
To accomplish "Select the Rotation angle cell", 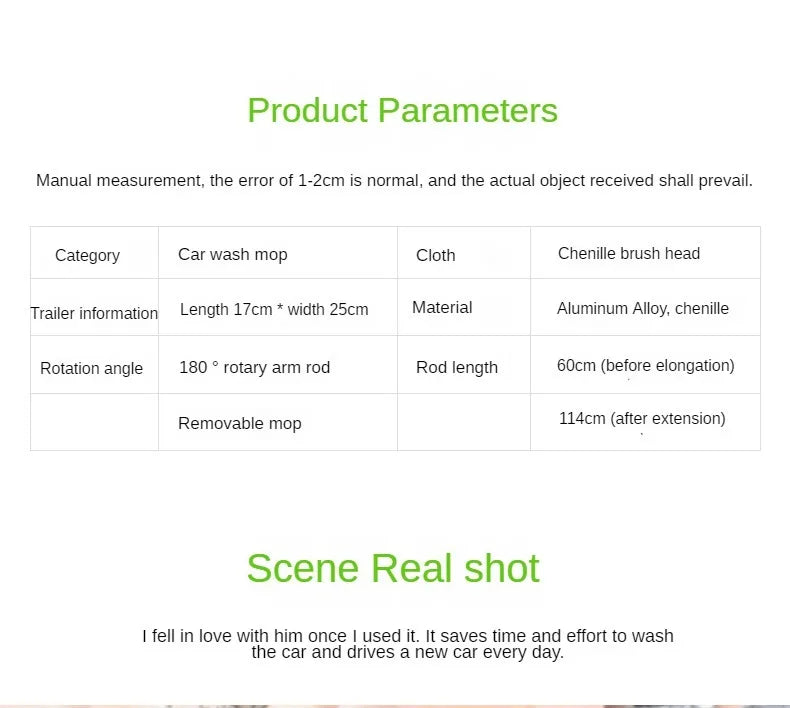I will point(91,368).
